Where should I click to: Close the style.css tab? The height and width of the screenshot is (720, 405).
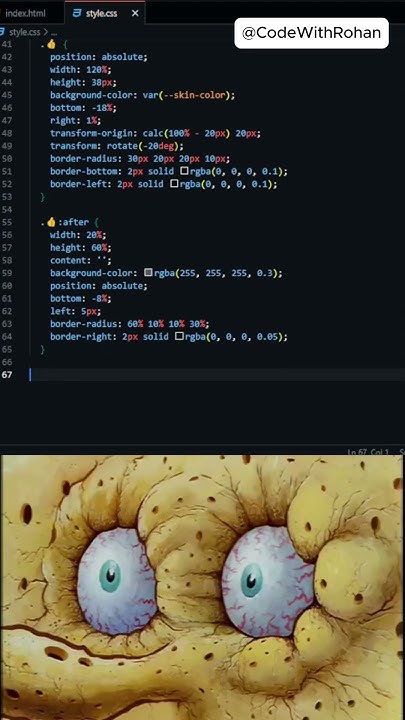click(x=135, y=14)
